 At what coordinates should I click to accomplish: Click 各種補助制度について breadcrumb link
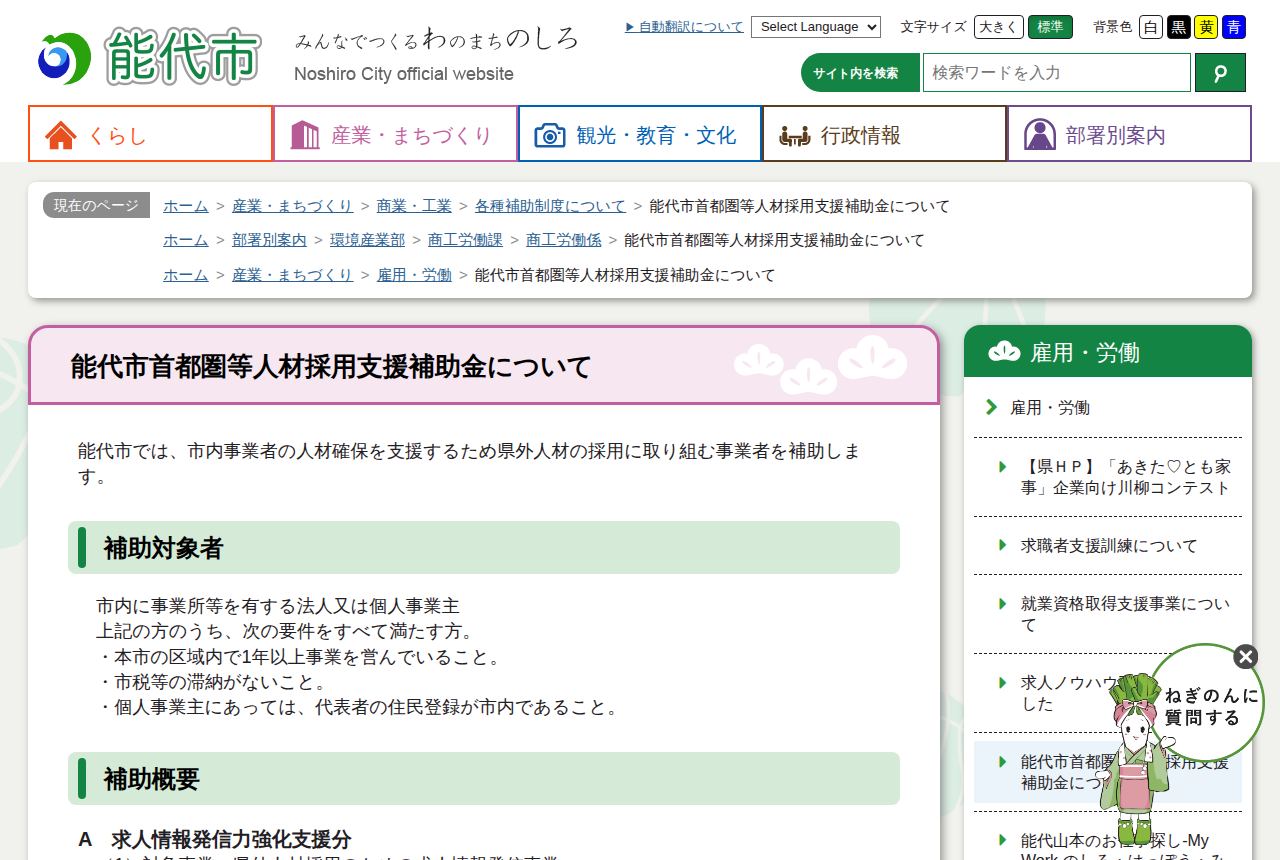click(x=550, y=206)
